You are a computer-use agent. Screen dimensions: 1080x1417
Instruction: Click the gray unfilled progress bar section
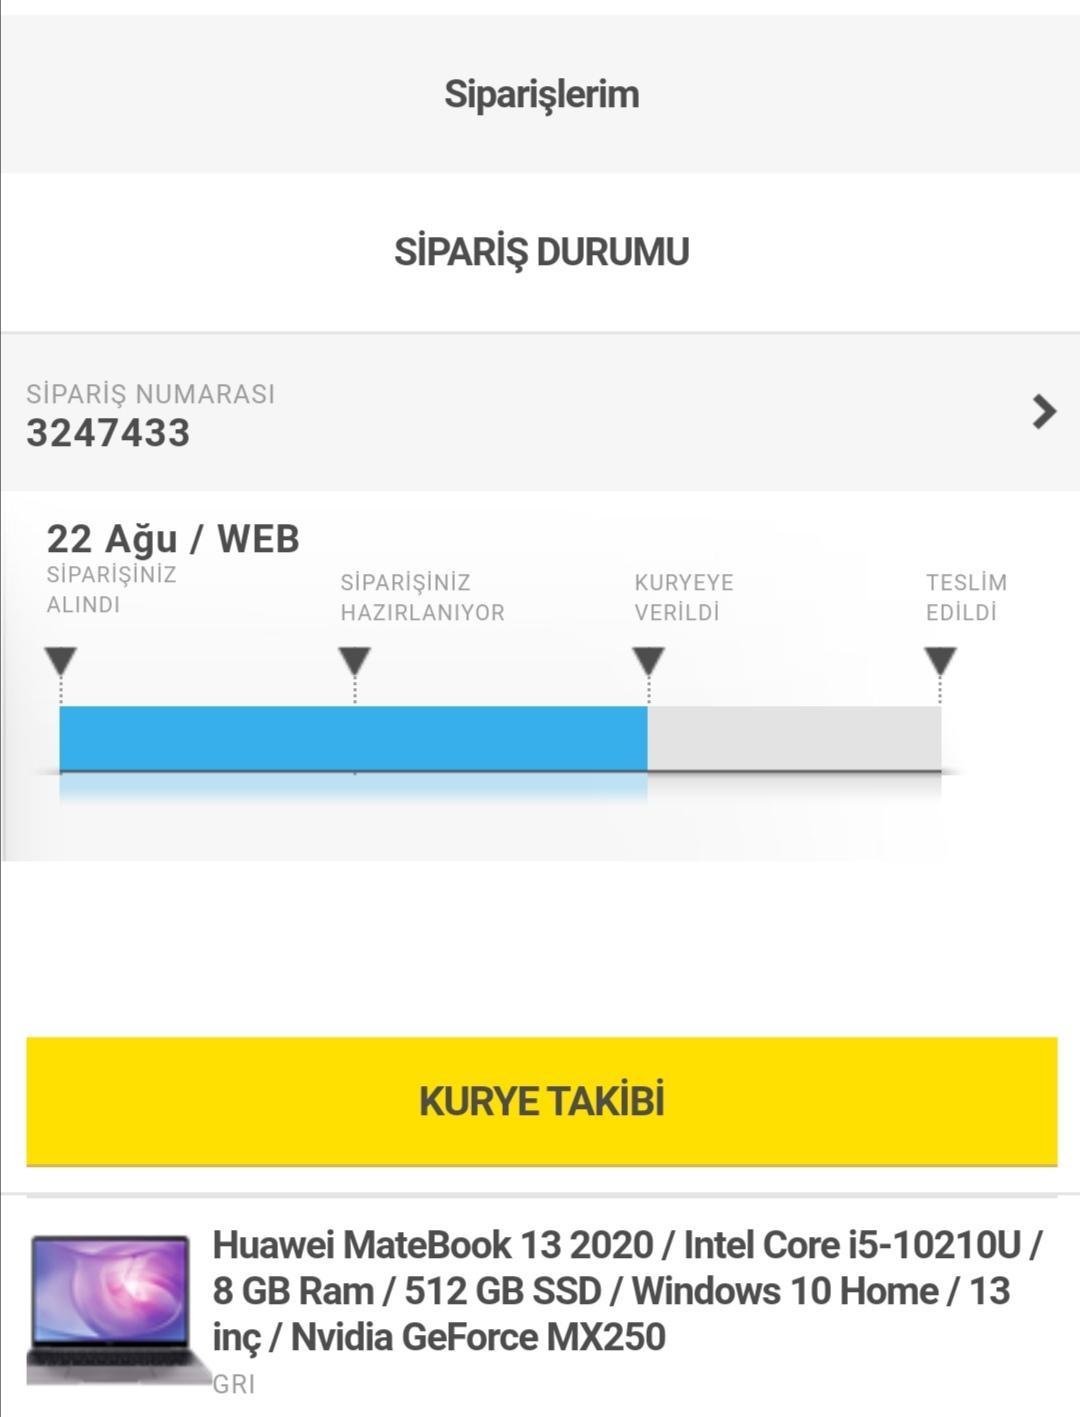coord(794,739)
